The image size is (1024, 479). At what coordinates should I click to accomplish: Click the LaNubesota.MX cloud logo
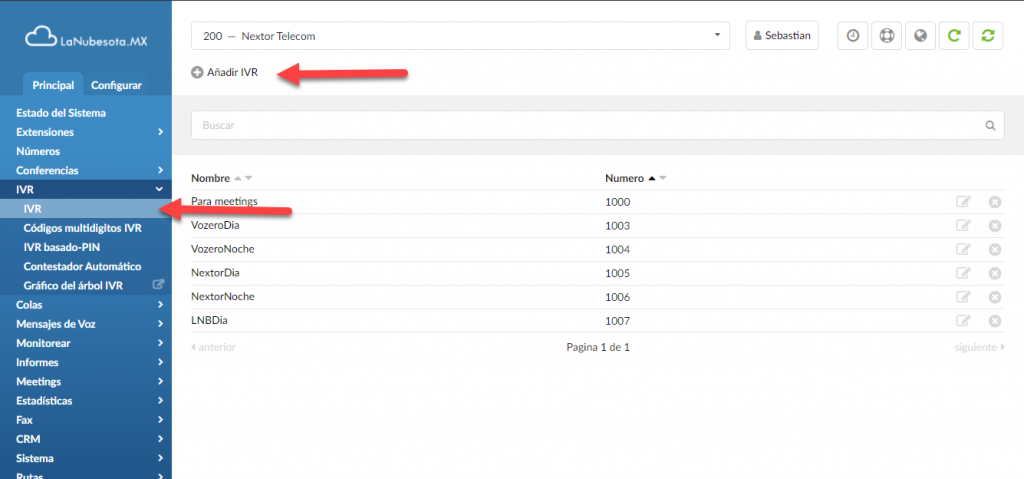tap(86, 37)
